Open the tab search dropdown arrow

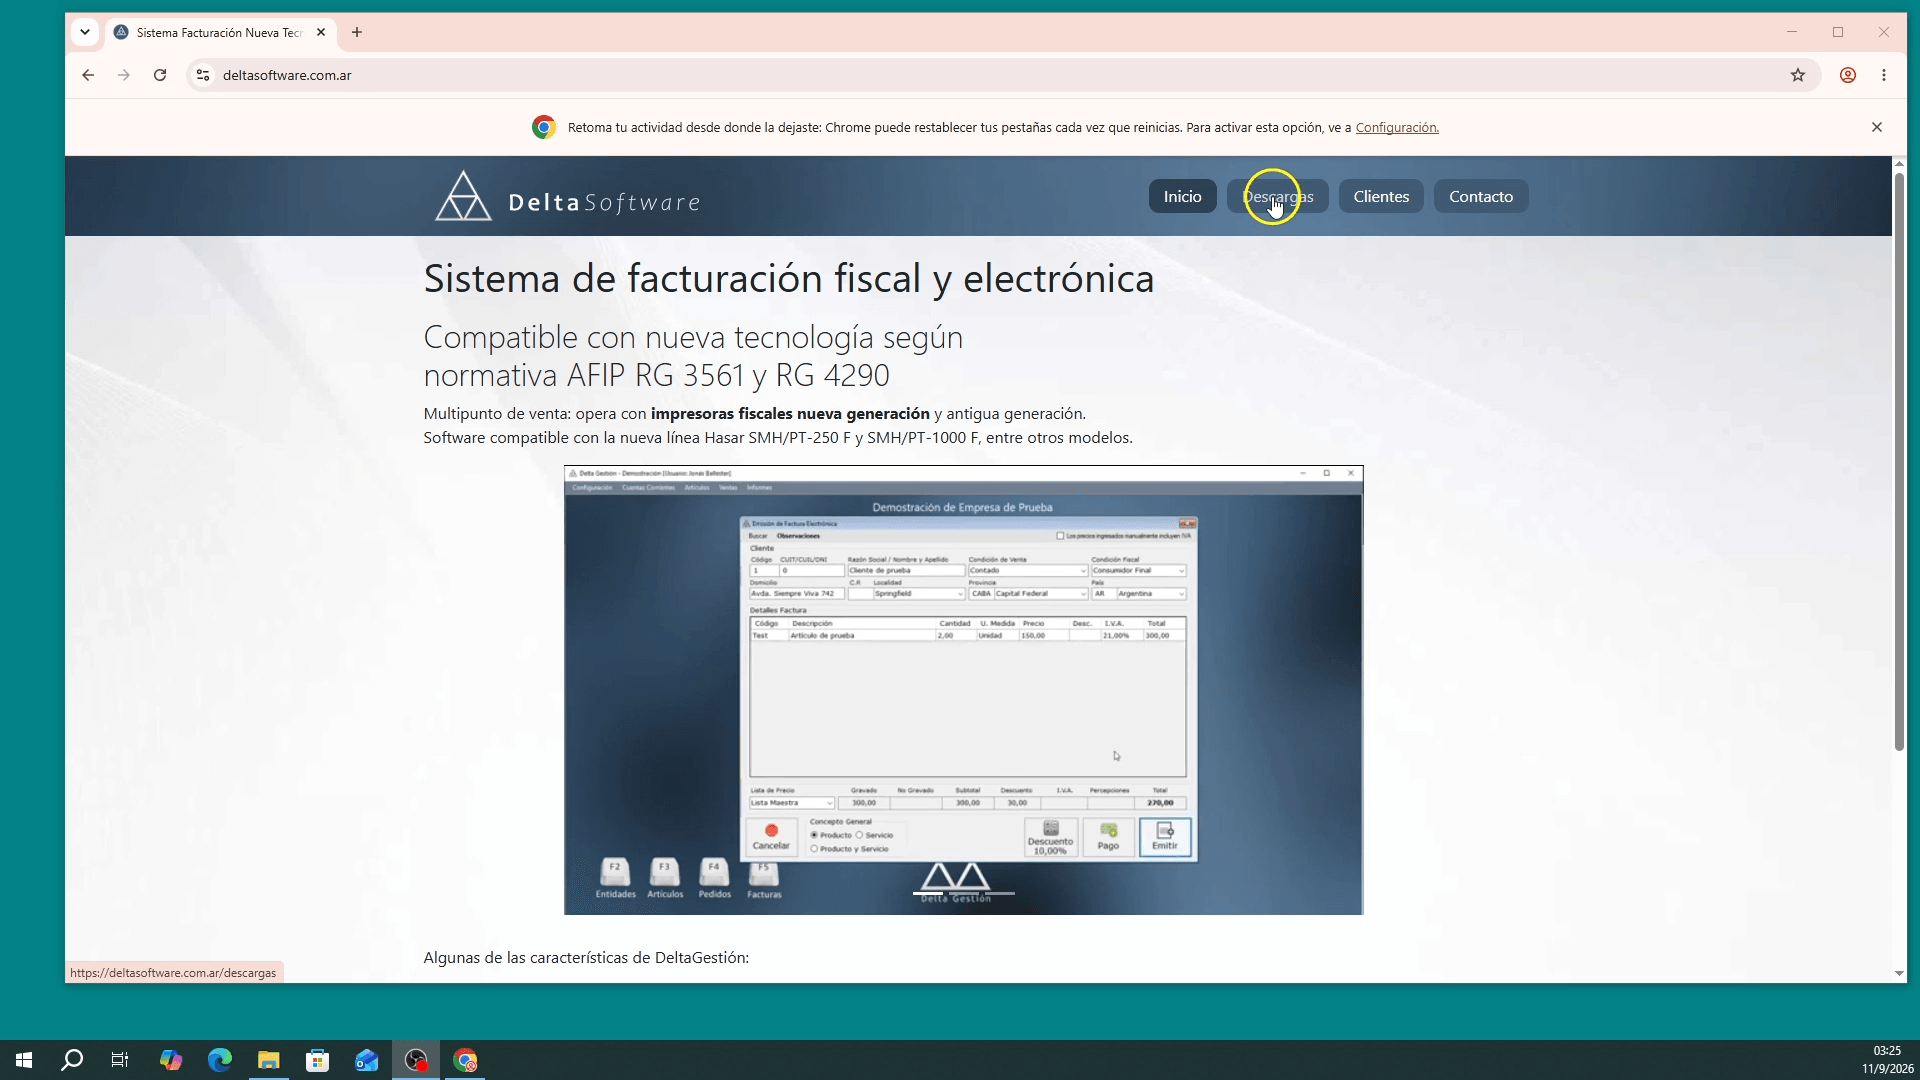coord(85,32)
